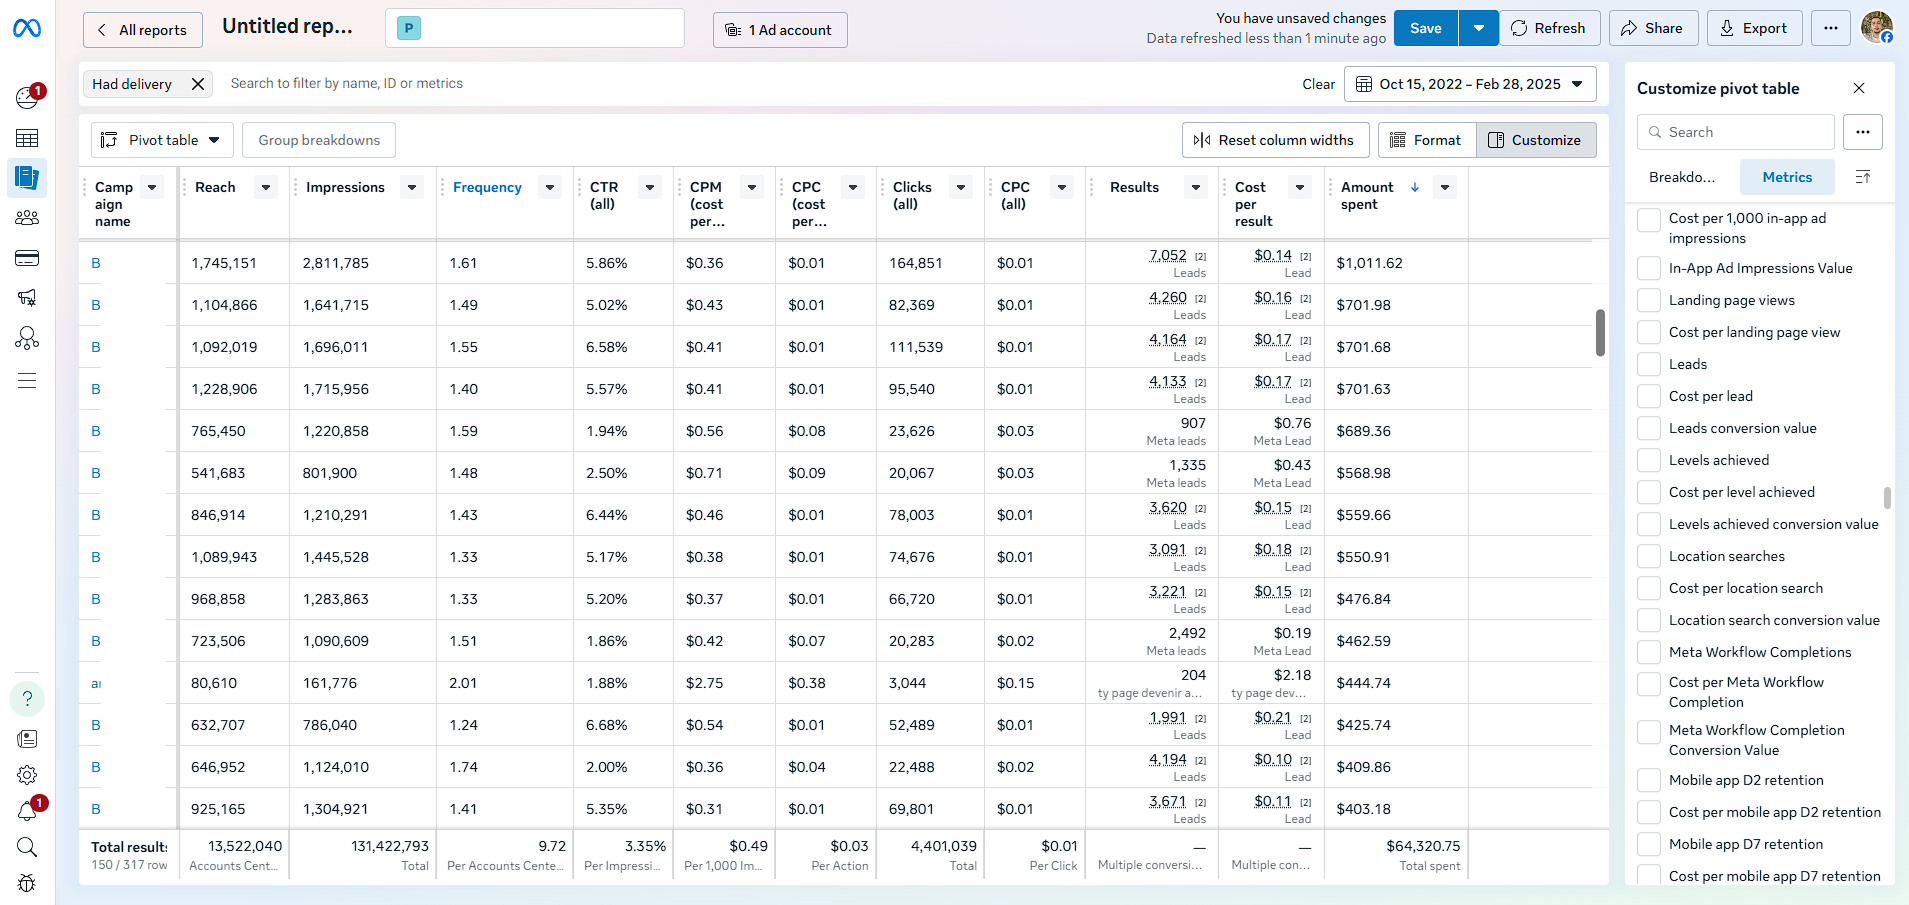
Task: Click the megaphone advertising icon in sidebar
Action: click(x=27, y=298)
